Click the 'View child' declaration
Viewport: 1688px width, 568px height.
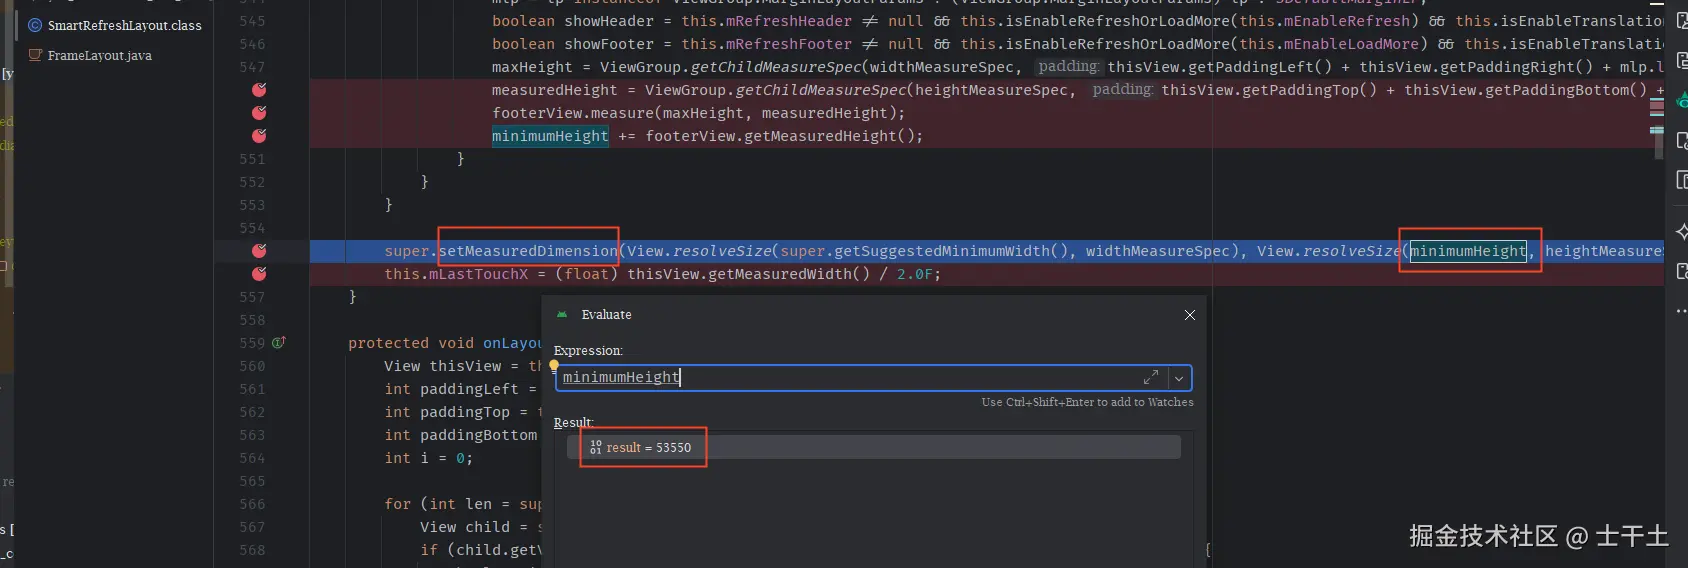465,527
